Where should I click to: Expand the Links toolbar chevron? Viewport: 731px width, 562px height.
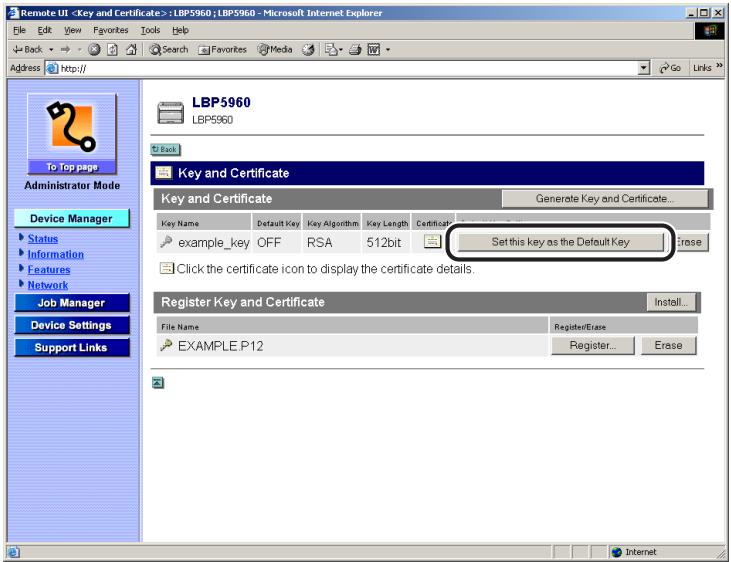(719, 66)
